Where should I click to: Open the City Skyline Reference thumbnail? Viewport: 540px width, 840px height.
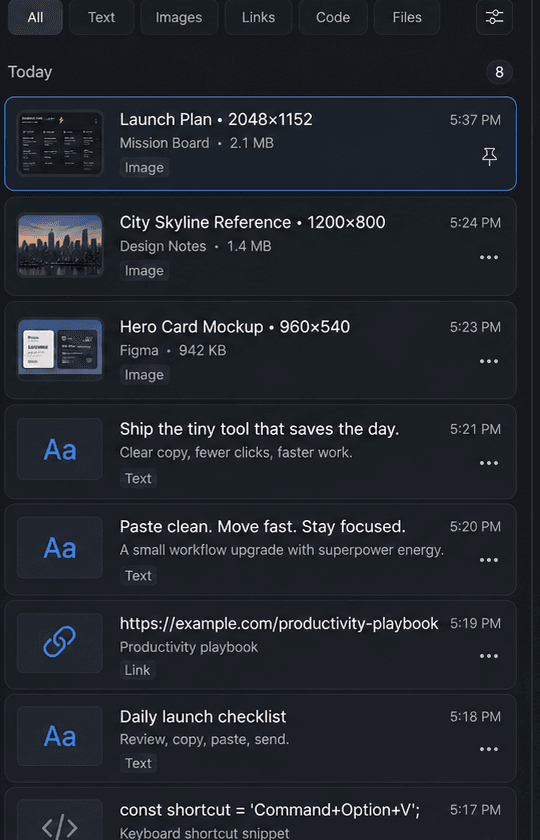point(59,245)
